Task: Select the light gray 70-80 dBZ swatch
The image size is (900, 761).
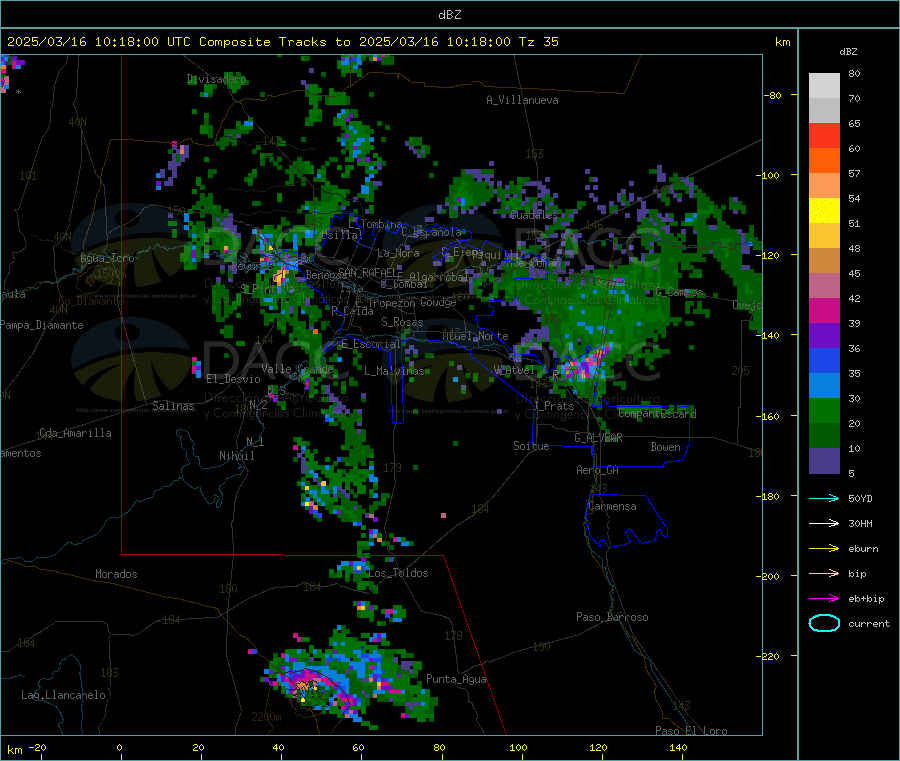Action: pyautogui.click(x=824, y=86)
